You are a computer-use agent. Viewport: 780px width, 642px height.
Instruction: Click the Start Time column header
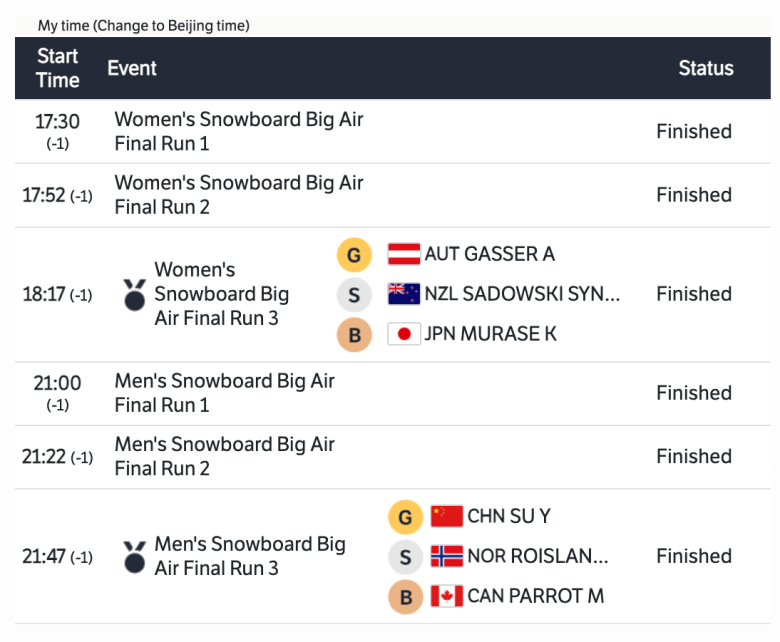click(x=58, y=68)
